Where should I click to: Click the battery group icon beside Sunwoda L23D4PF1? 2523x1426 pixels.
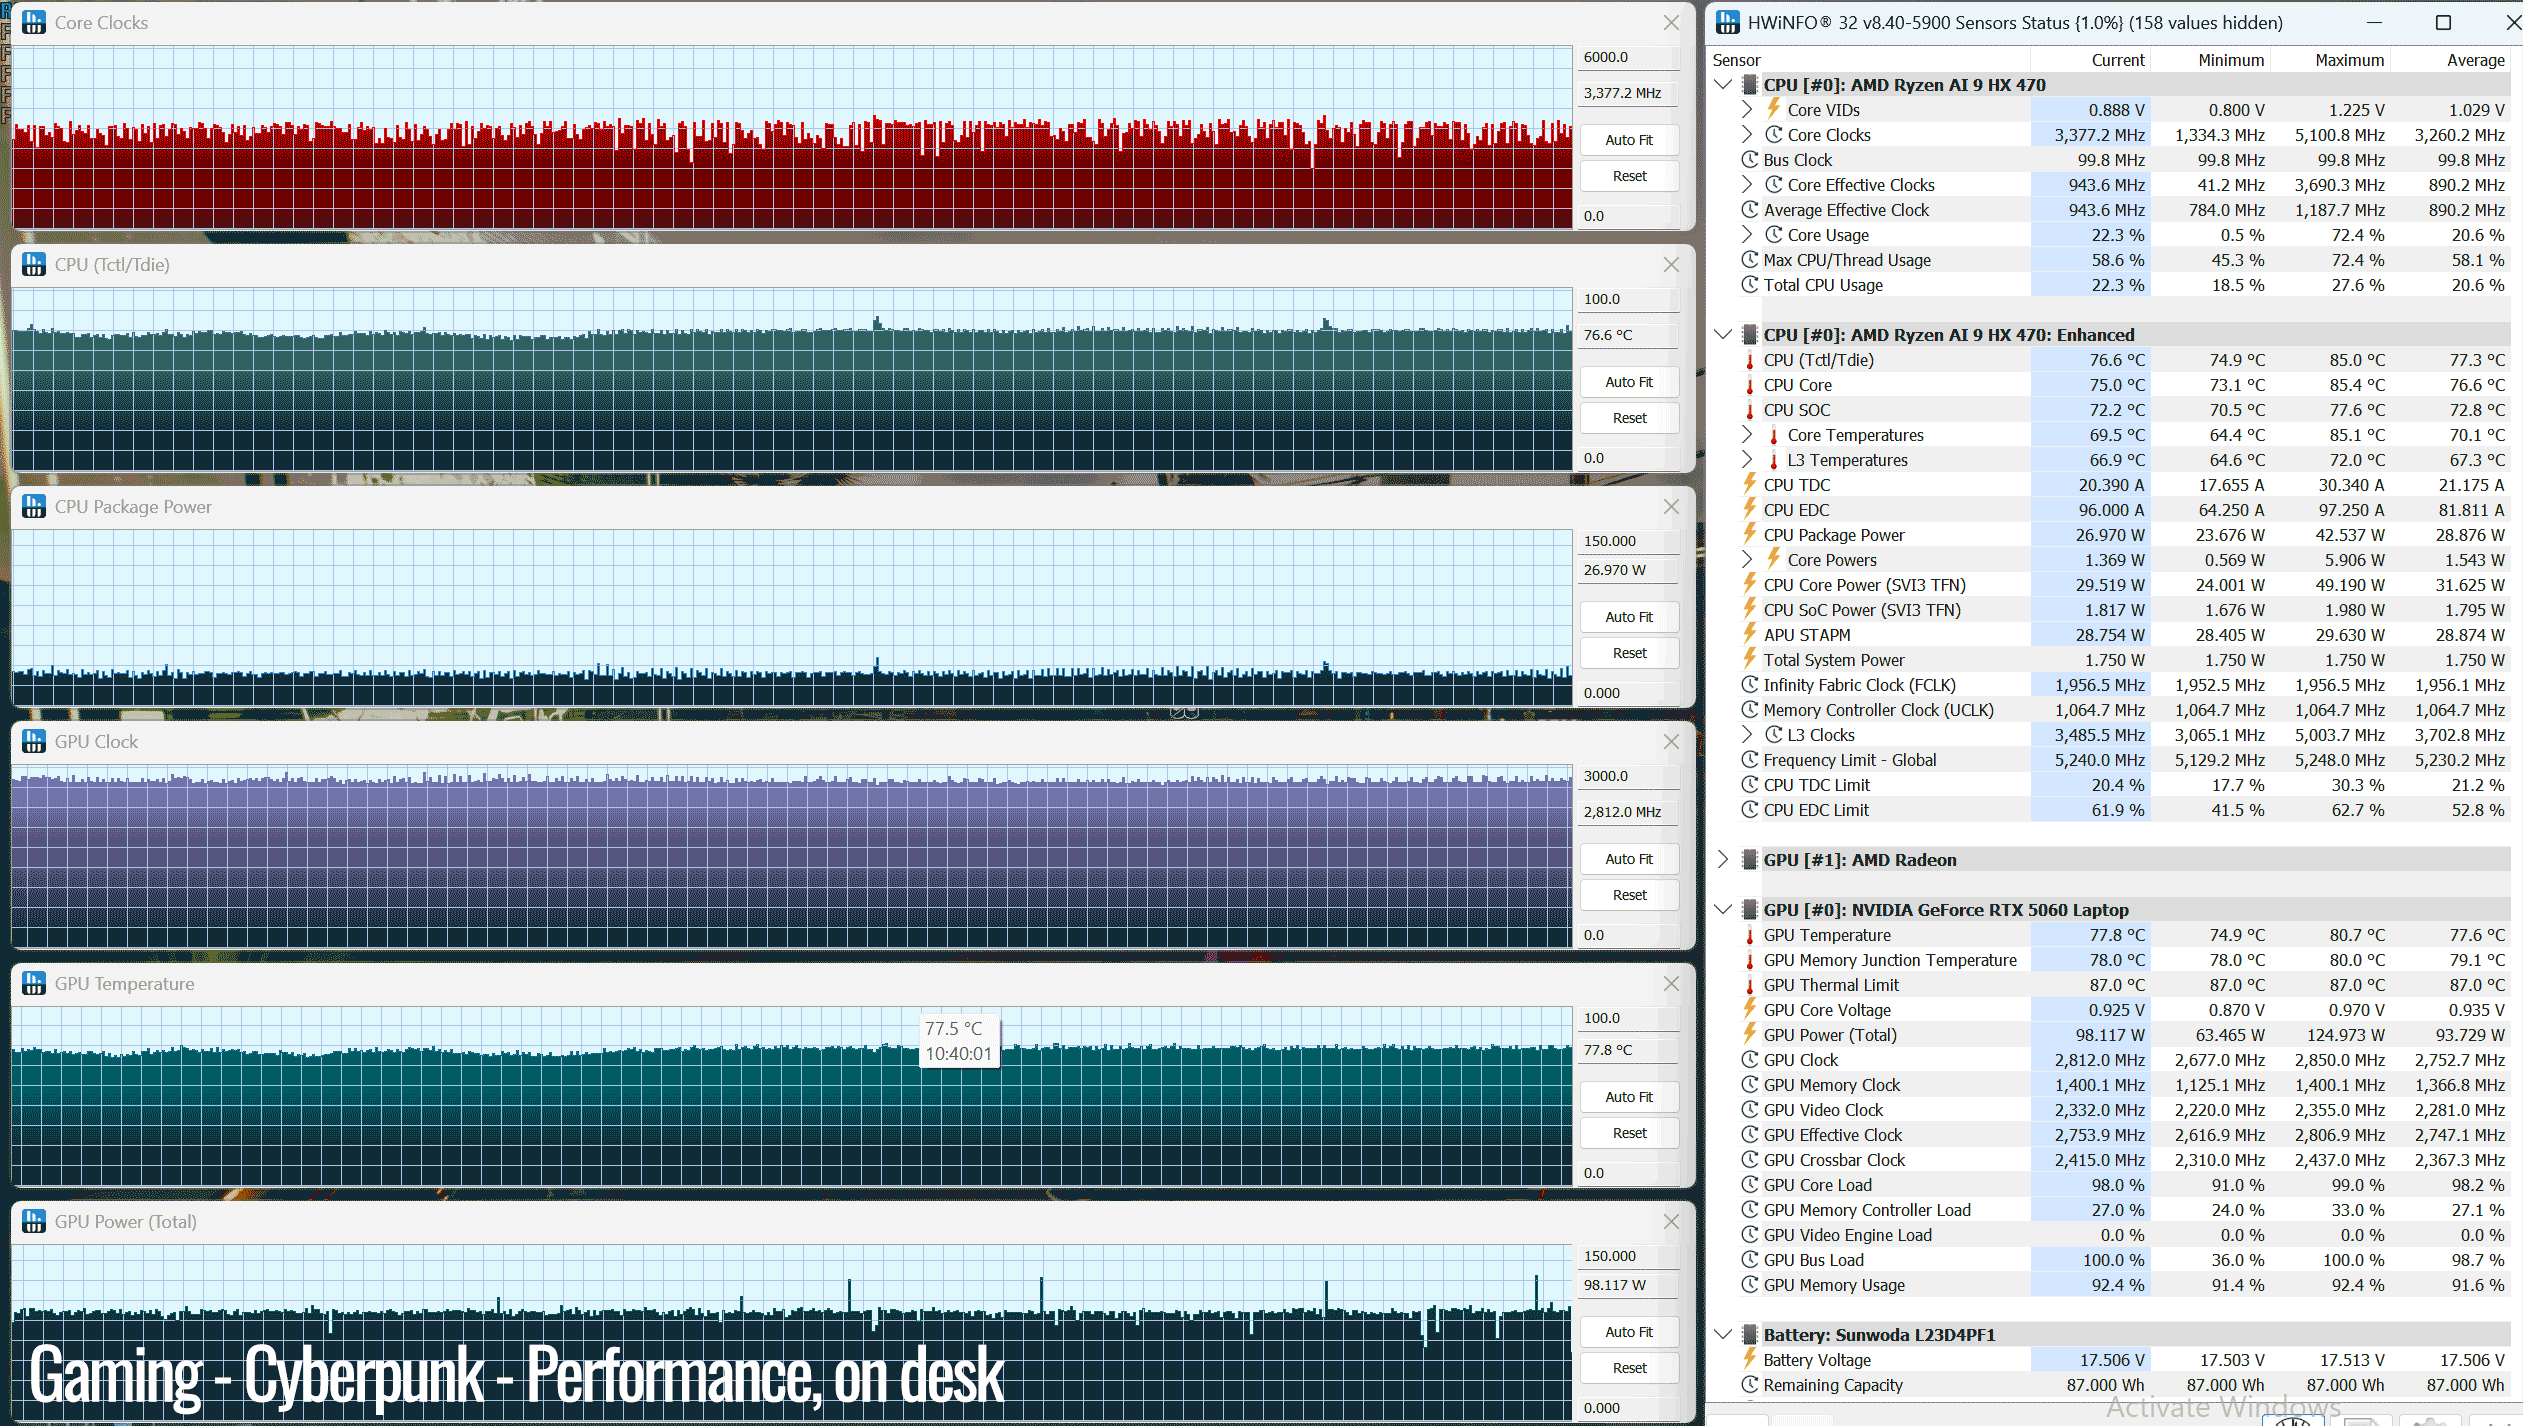click(1750, 1335)
